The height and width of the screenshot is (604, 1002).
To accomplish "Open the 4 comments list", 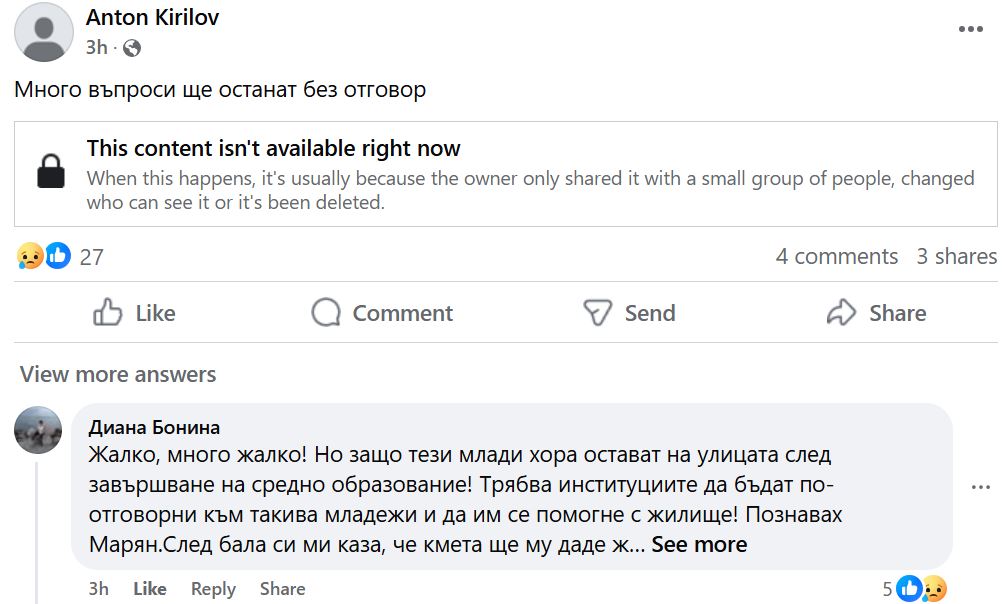I will click(837, 256).
